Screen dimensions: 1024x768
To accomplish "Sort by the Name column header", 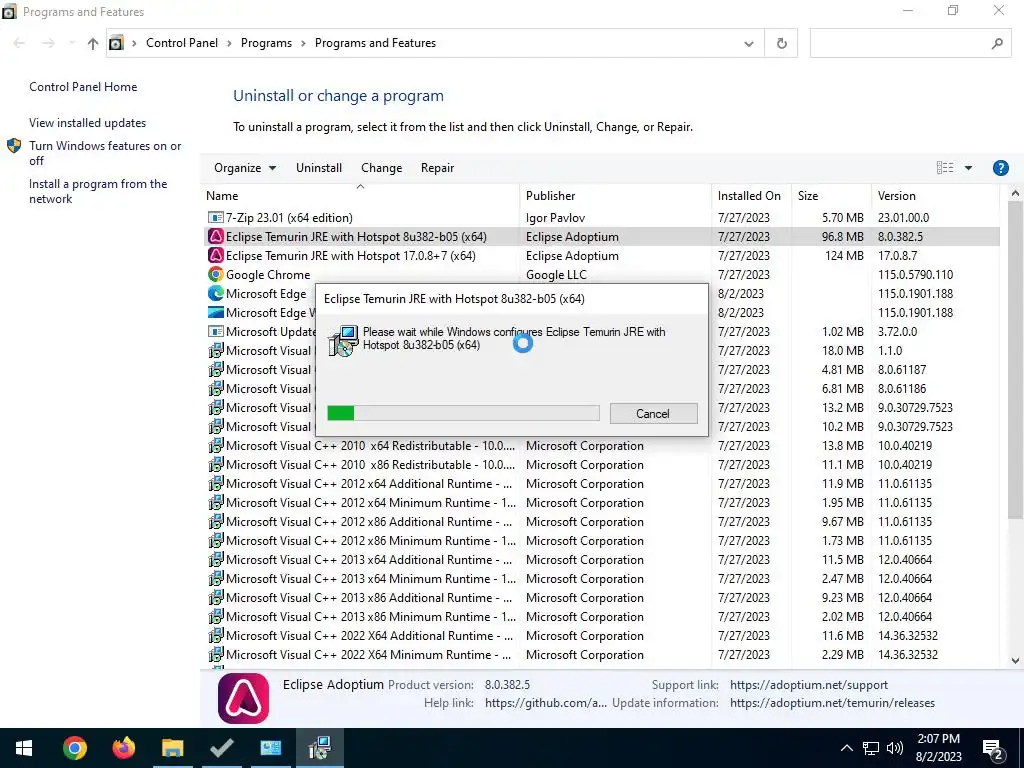I will tap(360, 195).
